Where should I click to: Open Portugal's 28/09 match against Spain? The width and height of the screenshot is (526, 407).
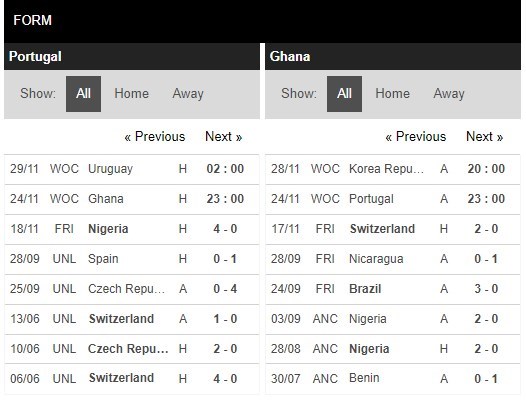(132, 259)
